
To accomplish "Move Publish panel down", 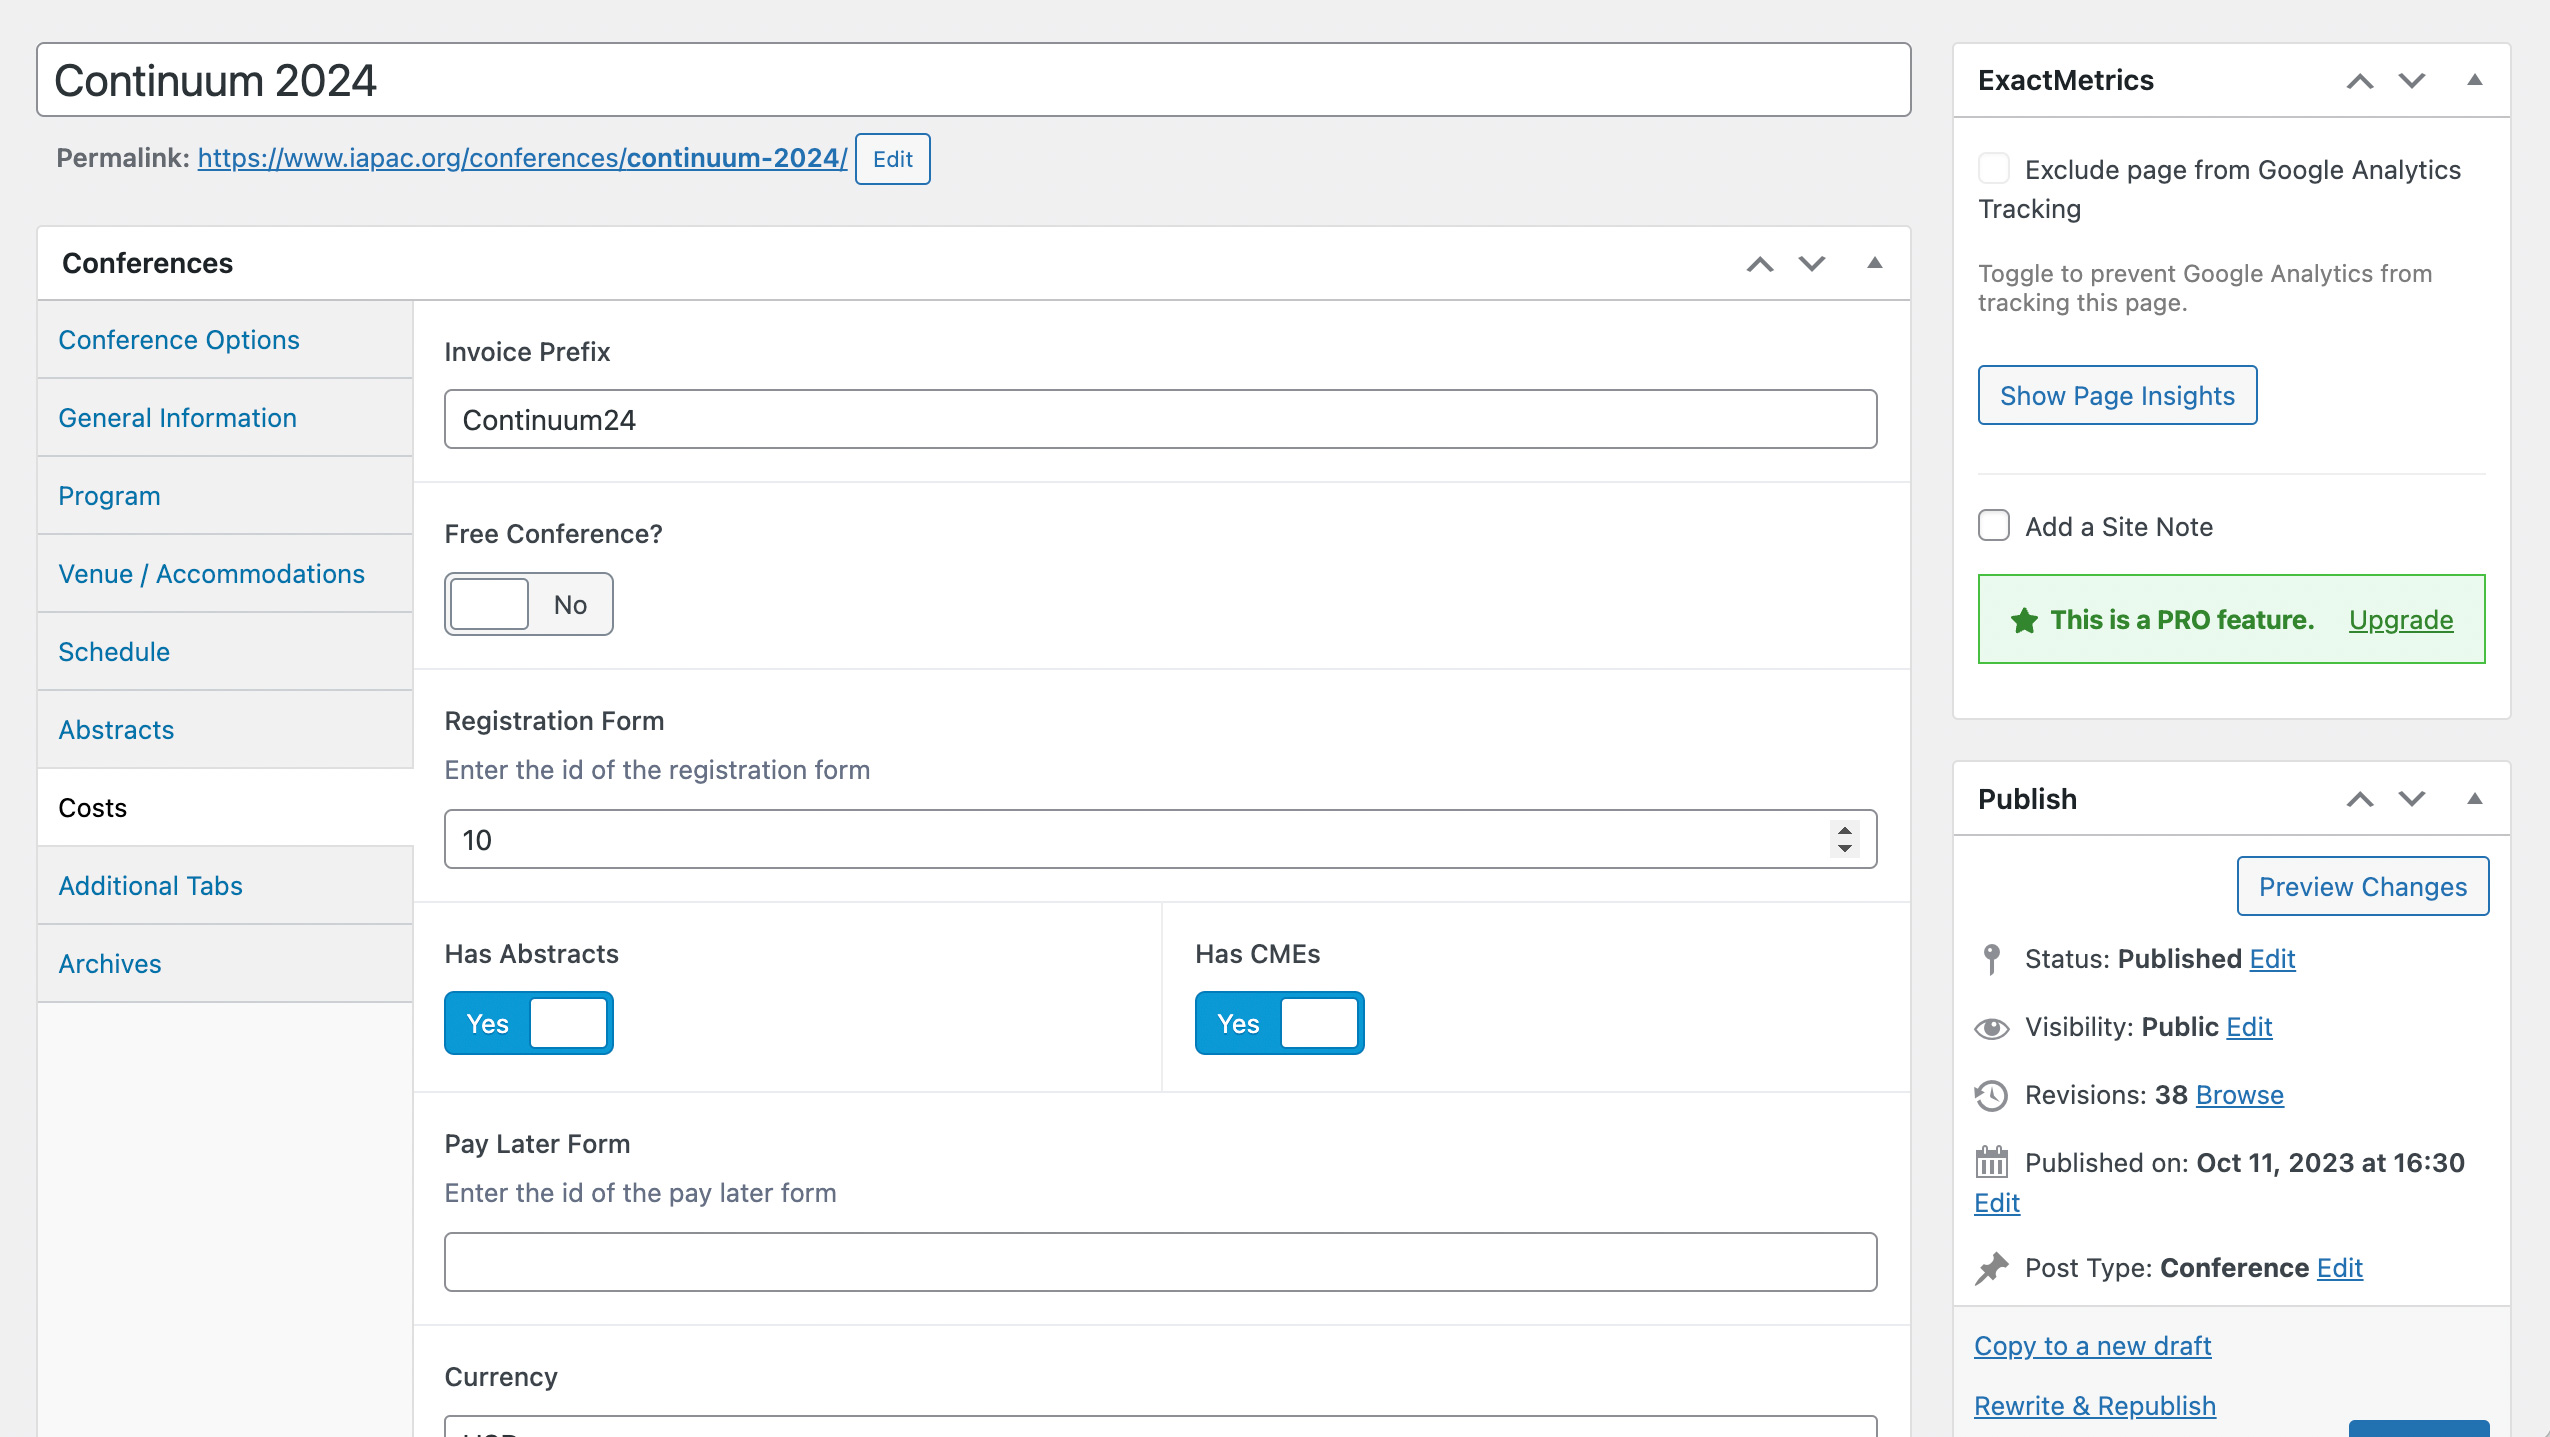I will coord(2412,799).
